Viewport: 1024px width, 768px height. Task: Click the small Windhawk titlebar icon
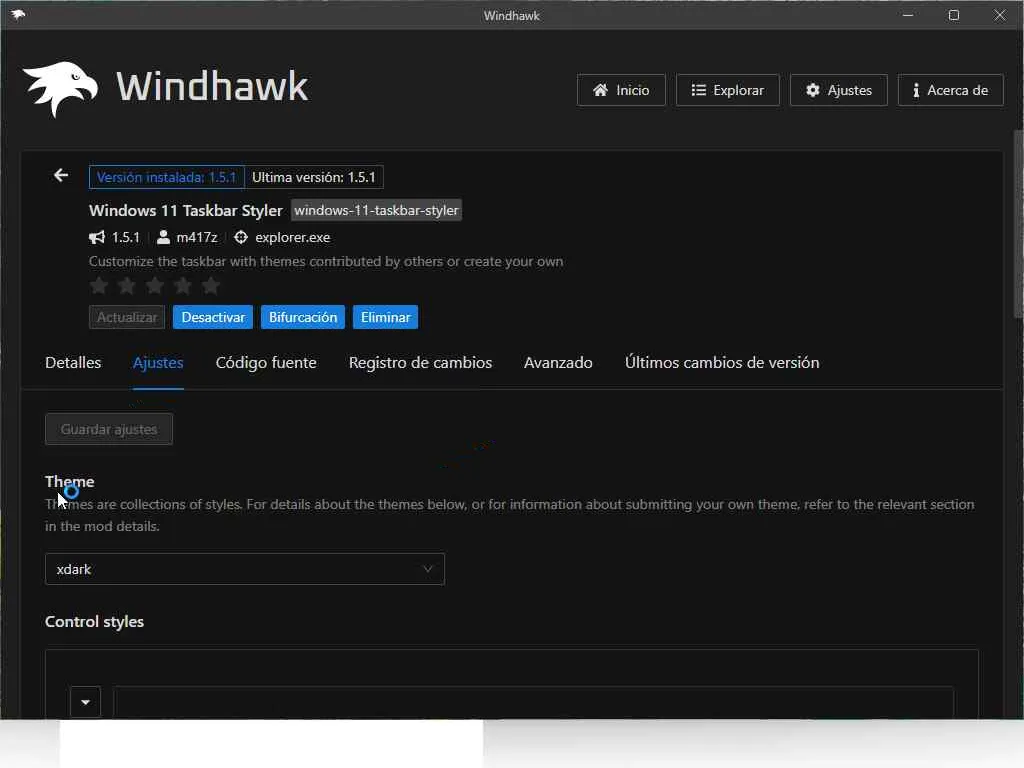(x=18, y=15)
